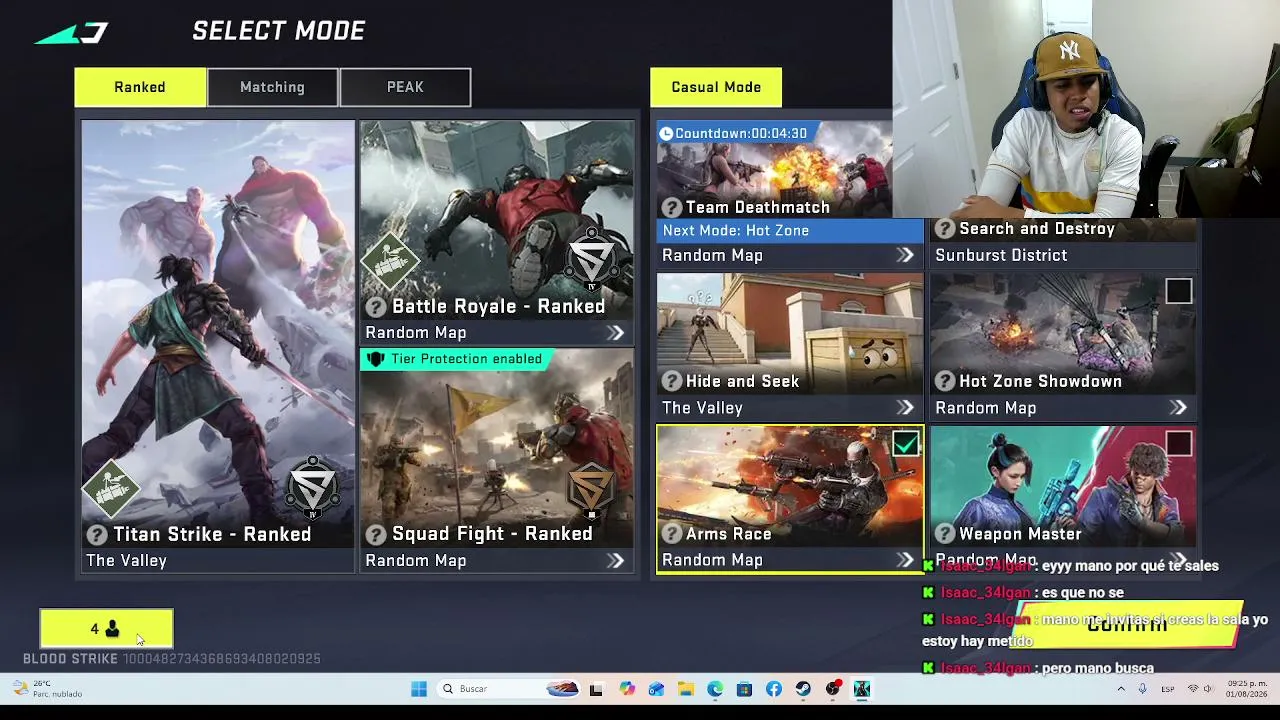
Task: Open Hide and Seek mode help
Action: pos(672,382)
